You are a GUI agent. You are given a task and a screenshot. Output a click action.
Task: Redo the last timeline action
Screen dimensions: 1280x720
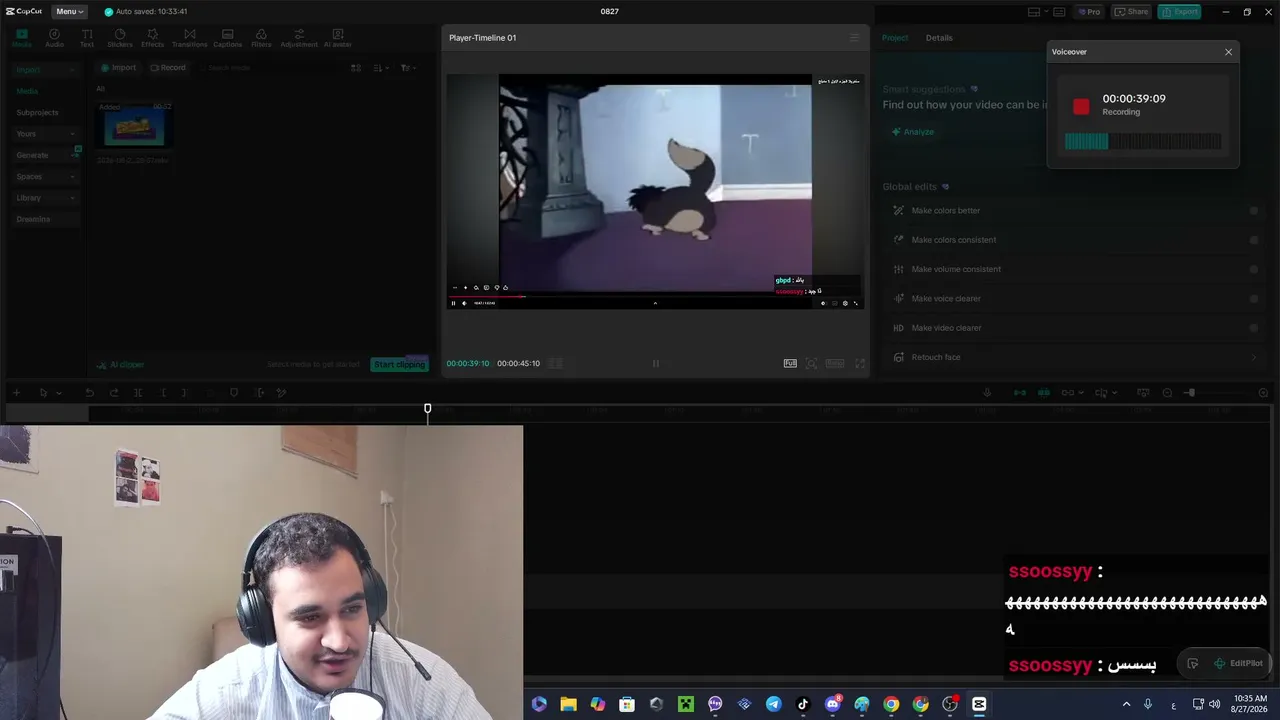[x=114, y=393]
